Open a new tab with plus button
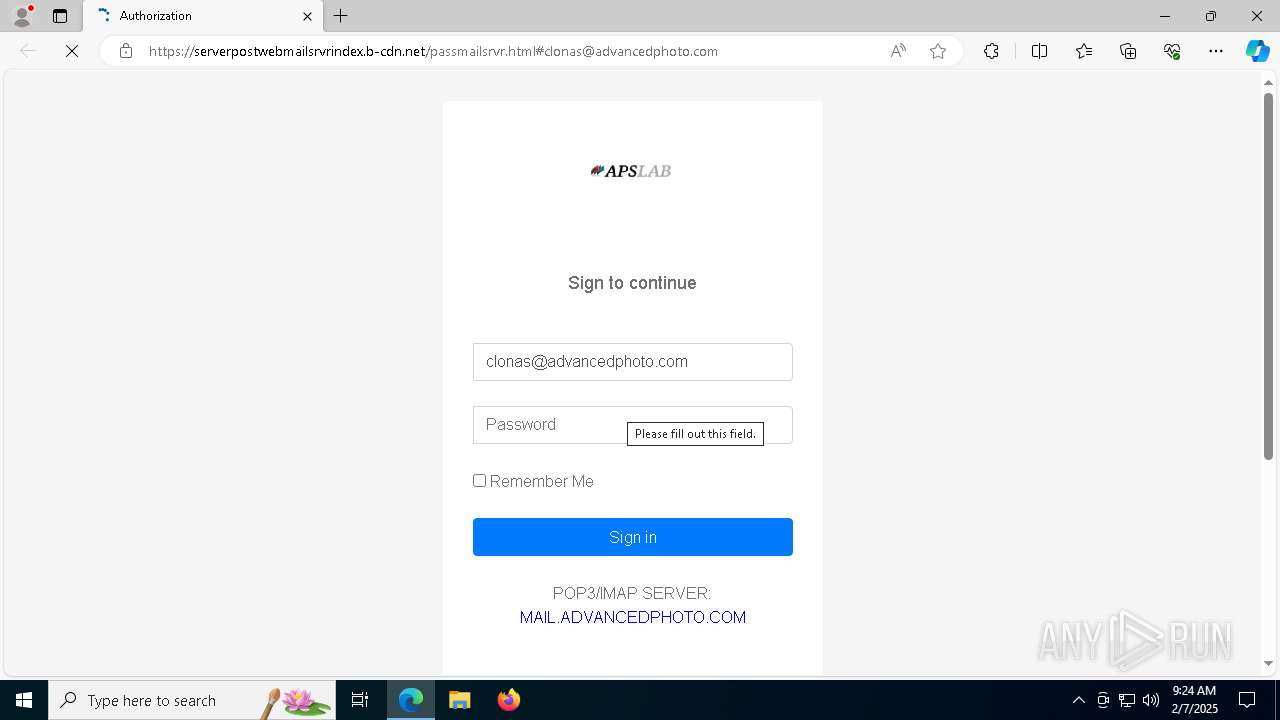The height and width of the screenshot is (720, 1280). click(341, 16)
